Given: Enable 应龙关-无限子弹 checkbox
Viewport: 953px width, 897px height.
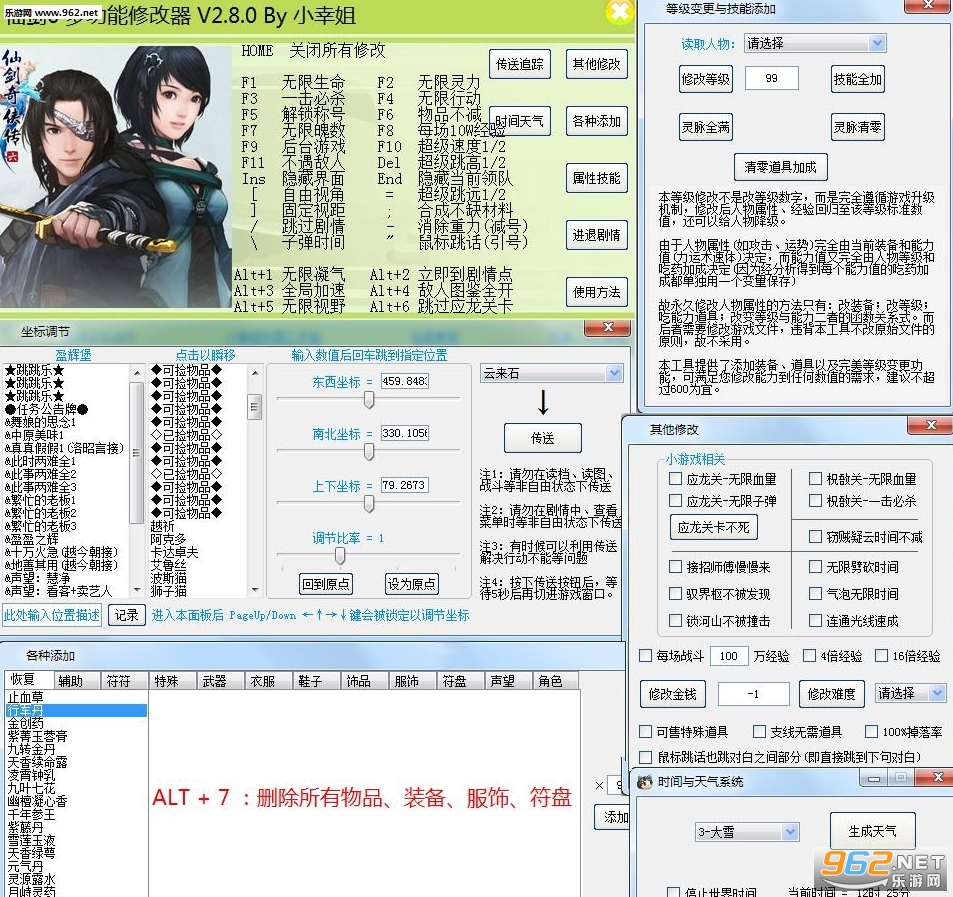Looking at the screenshot, I should 675,501.
